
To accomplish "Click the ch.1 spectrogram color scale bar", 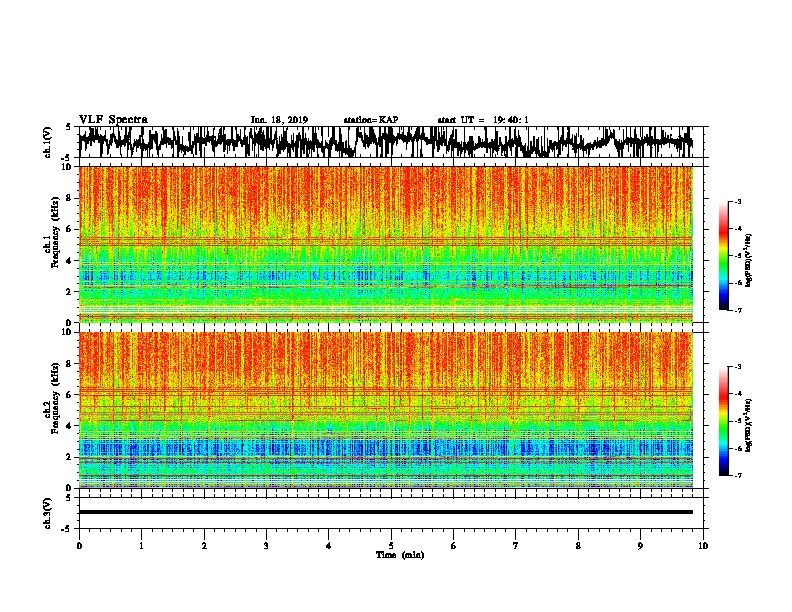I will tap(723, 256).
